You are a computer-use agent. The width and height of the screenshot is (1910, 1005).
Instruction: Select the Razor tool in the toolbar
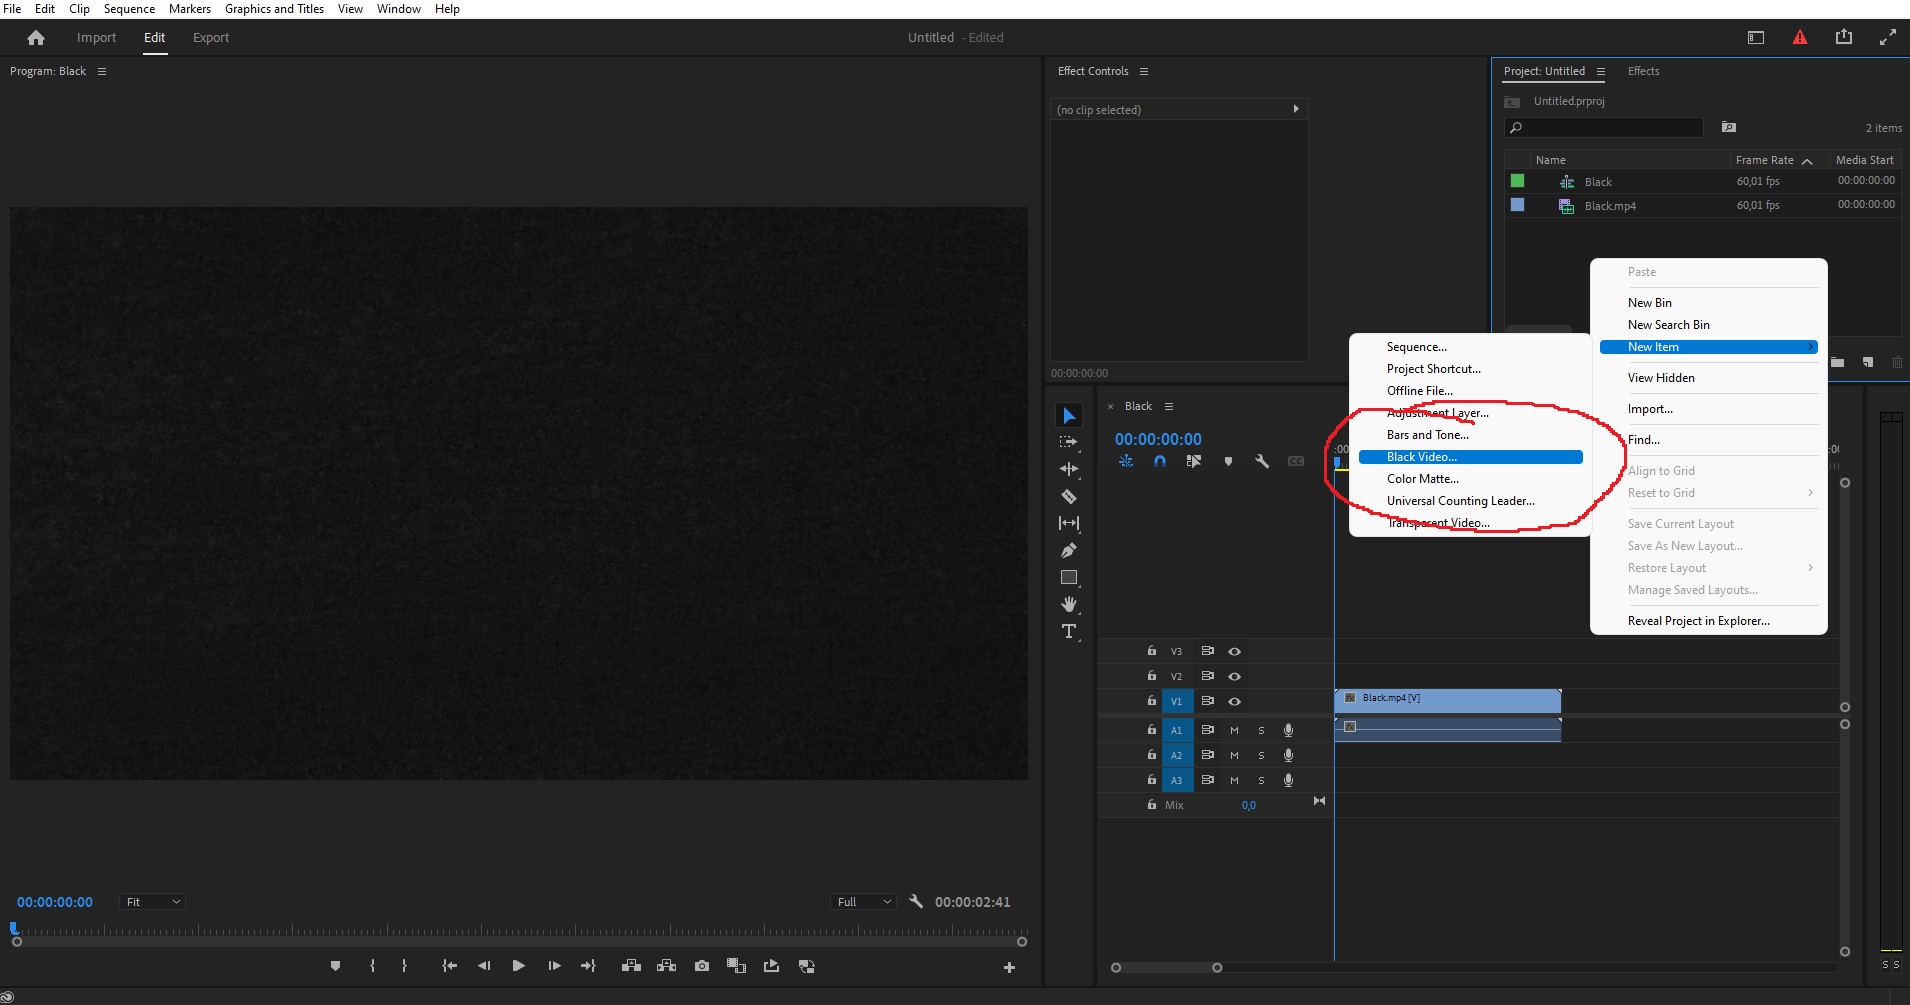(1069, 497)
